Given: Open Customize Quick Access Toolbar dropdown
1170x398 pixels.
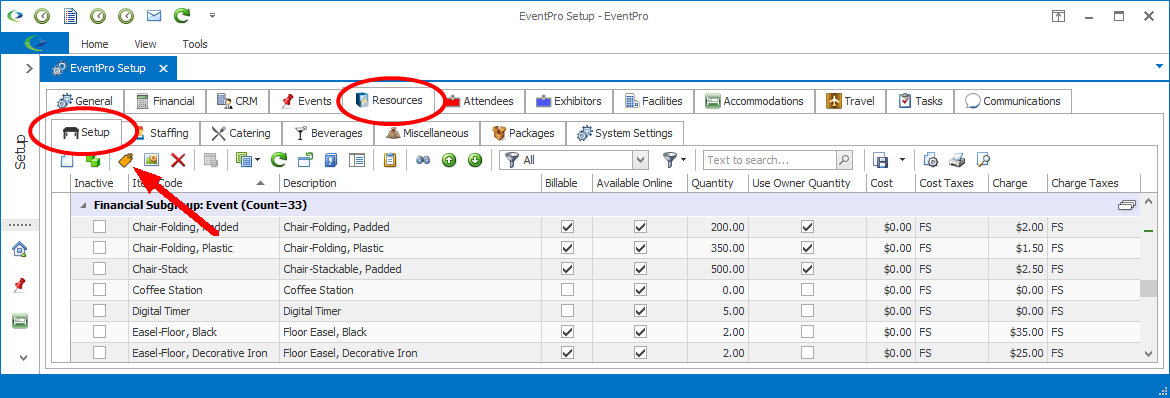Looking at the screenshot, I should [x=213, y=15].
